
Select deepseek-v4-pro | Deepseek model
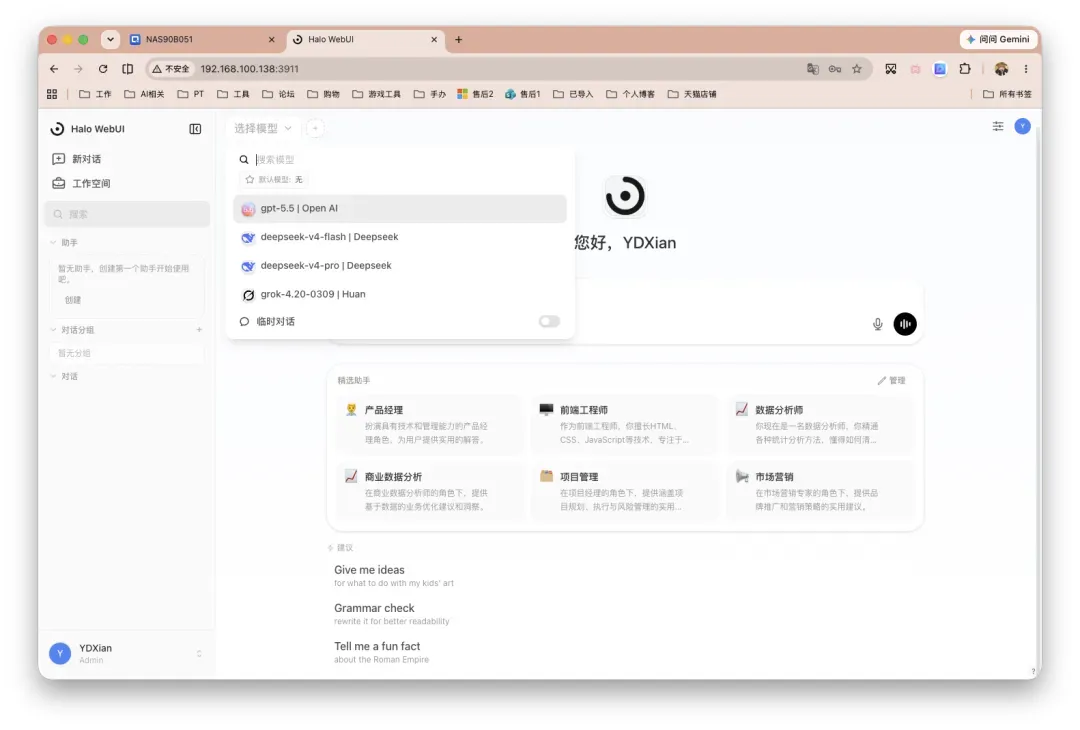[x=399, y=266]
